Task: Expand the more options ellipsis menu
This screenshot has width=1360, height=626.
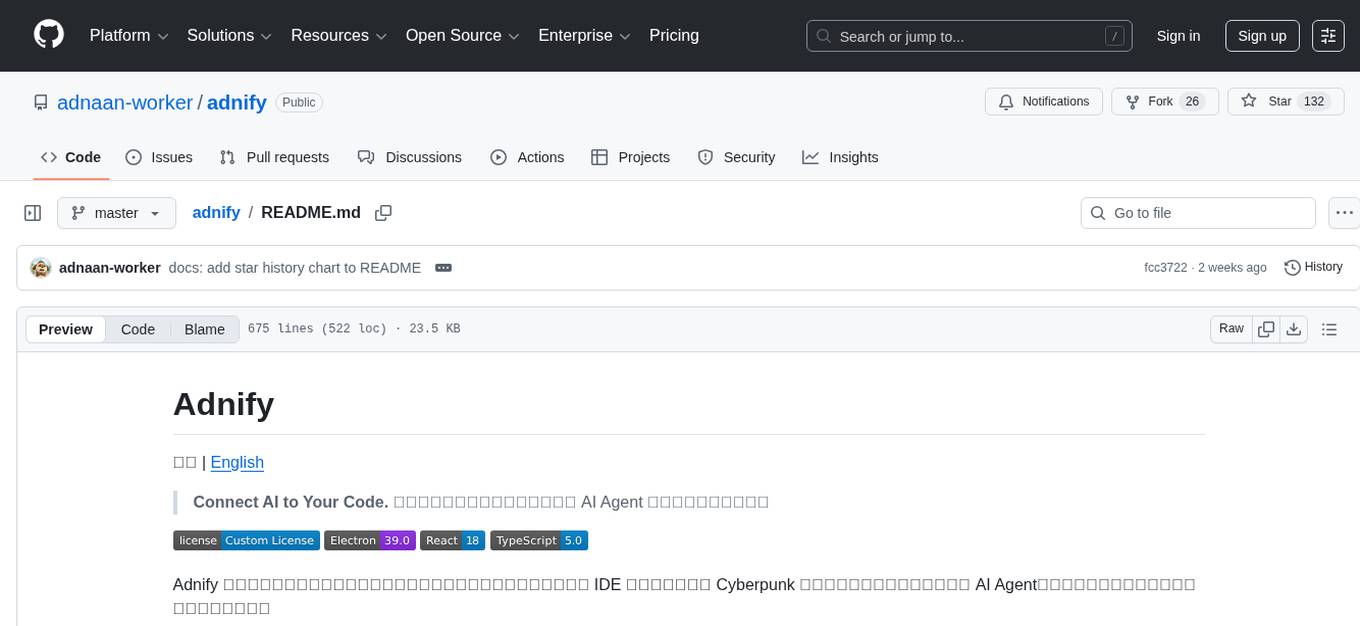Action: coord(1344,213)
